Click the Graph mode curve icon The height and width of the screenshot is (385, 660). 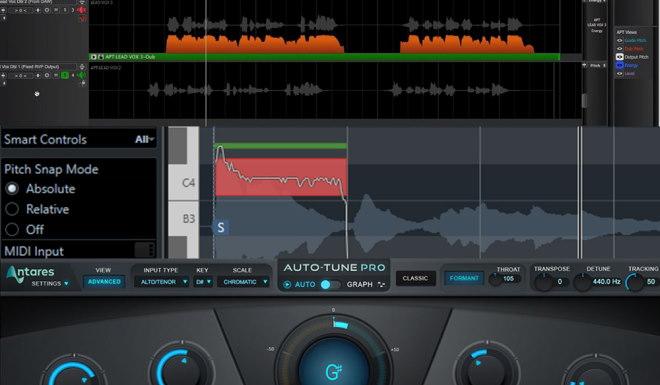pyautogui.click(x=381, y=284)
